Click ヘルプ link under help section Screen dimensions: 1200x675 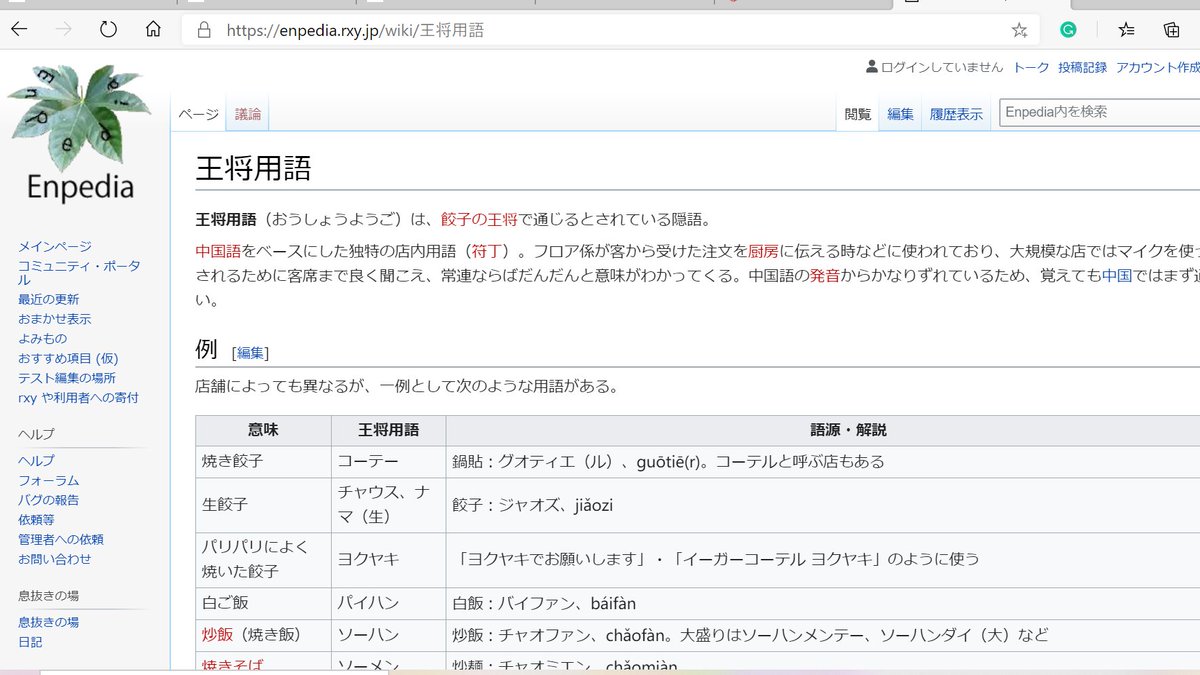(x=36, y=461)
